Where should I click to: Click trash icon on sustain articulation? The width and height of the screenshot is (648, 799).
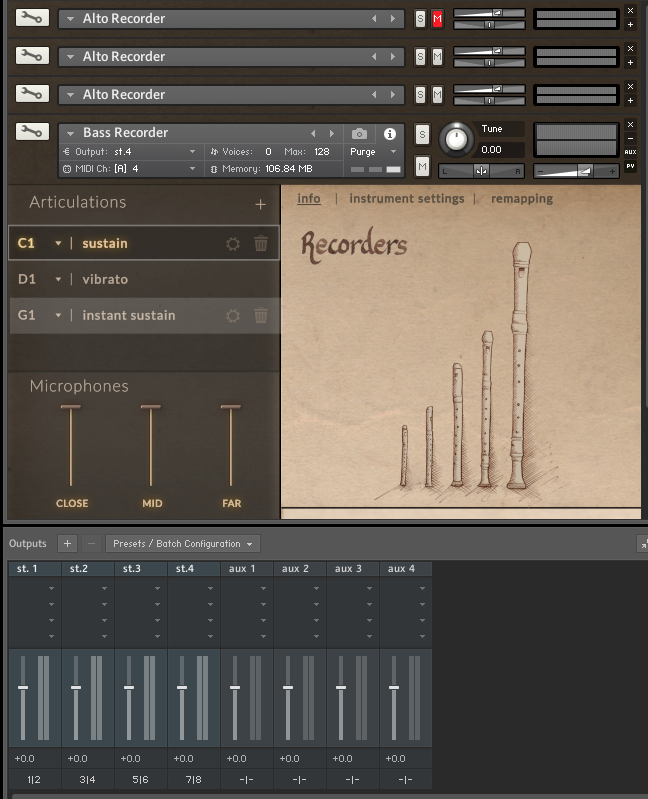[x=261, y=243]
